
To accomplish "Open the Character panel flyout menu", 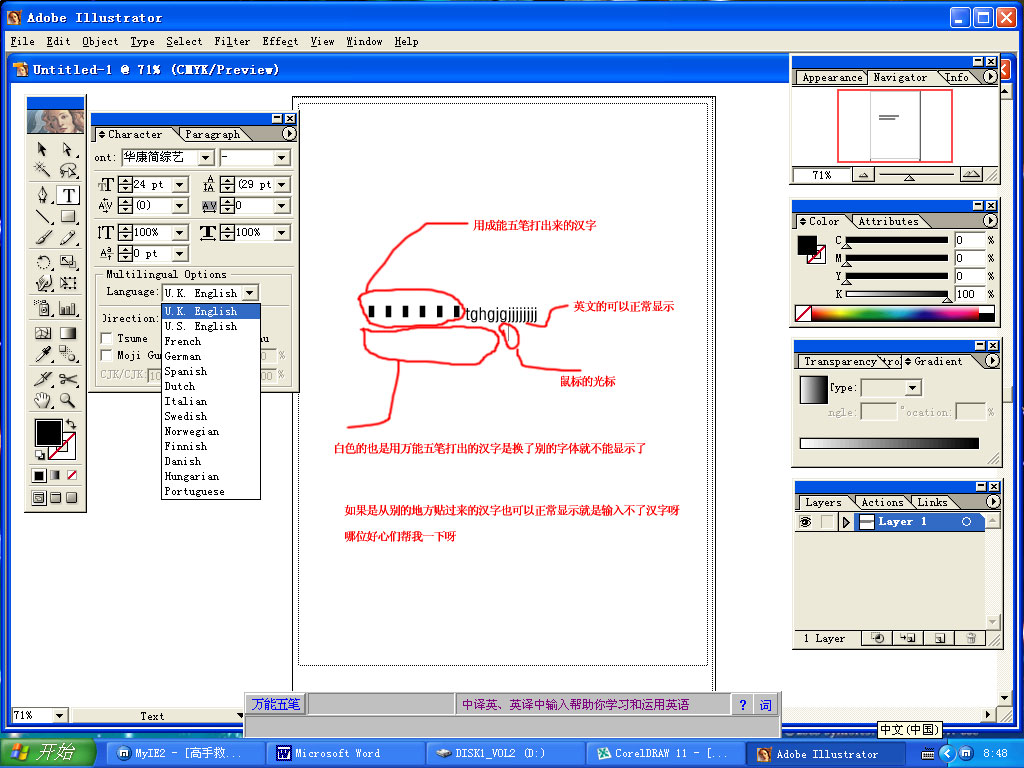I will (x=289, y=134).
